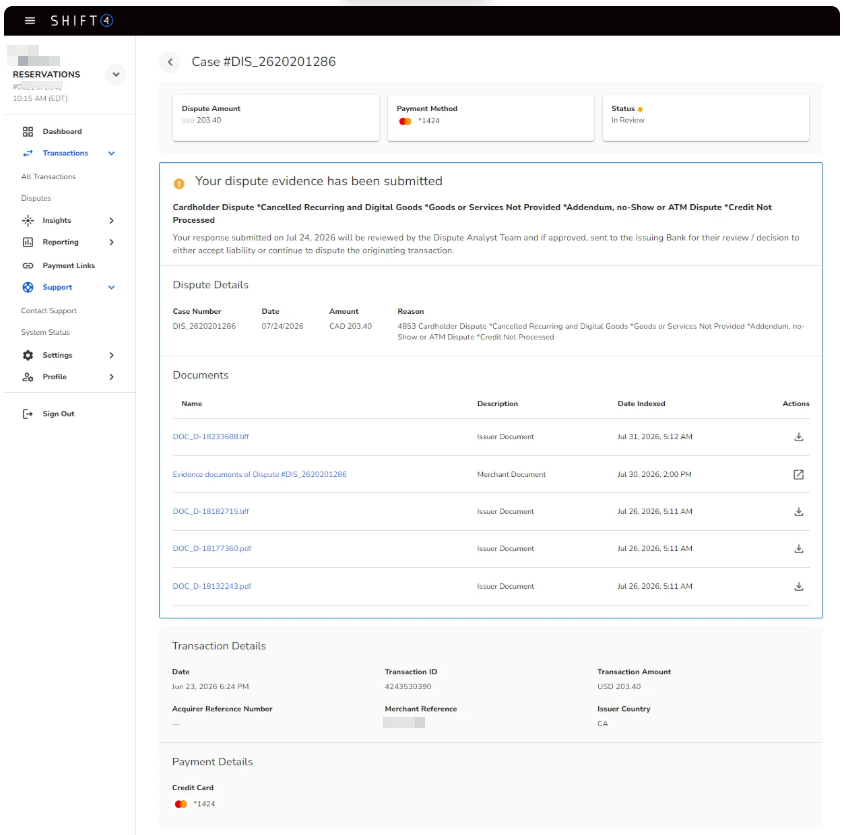Click the Issuer Country value CA
844x835 pixels.
602,724
